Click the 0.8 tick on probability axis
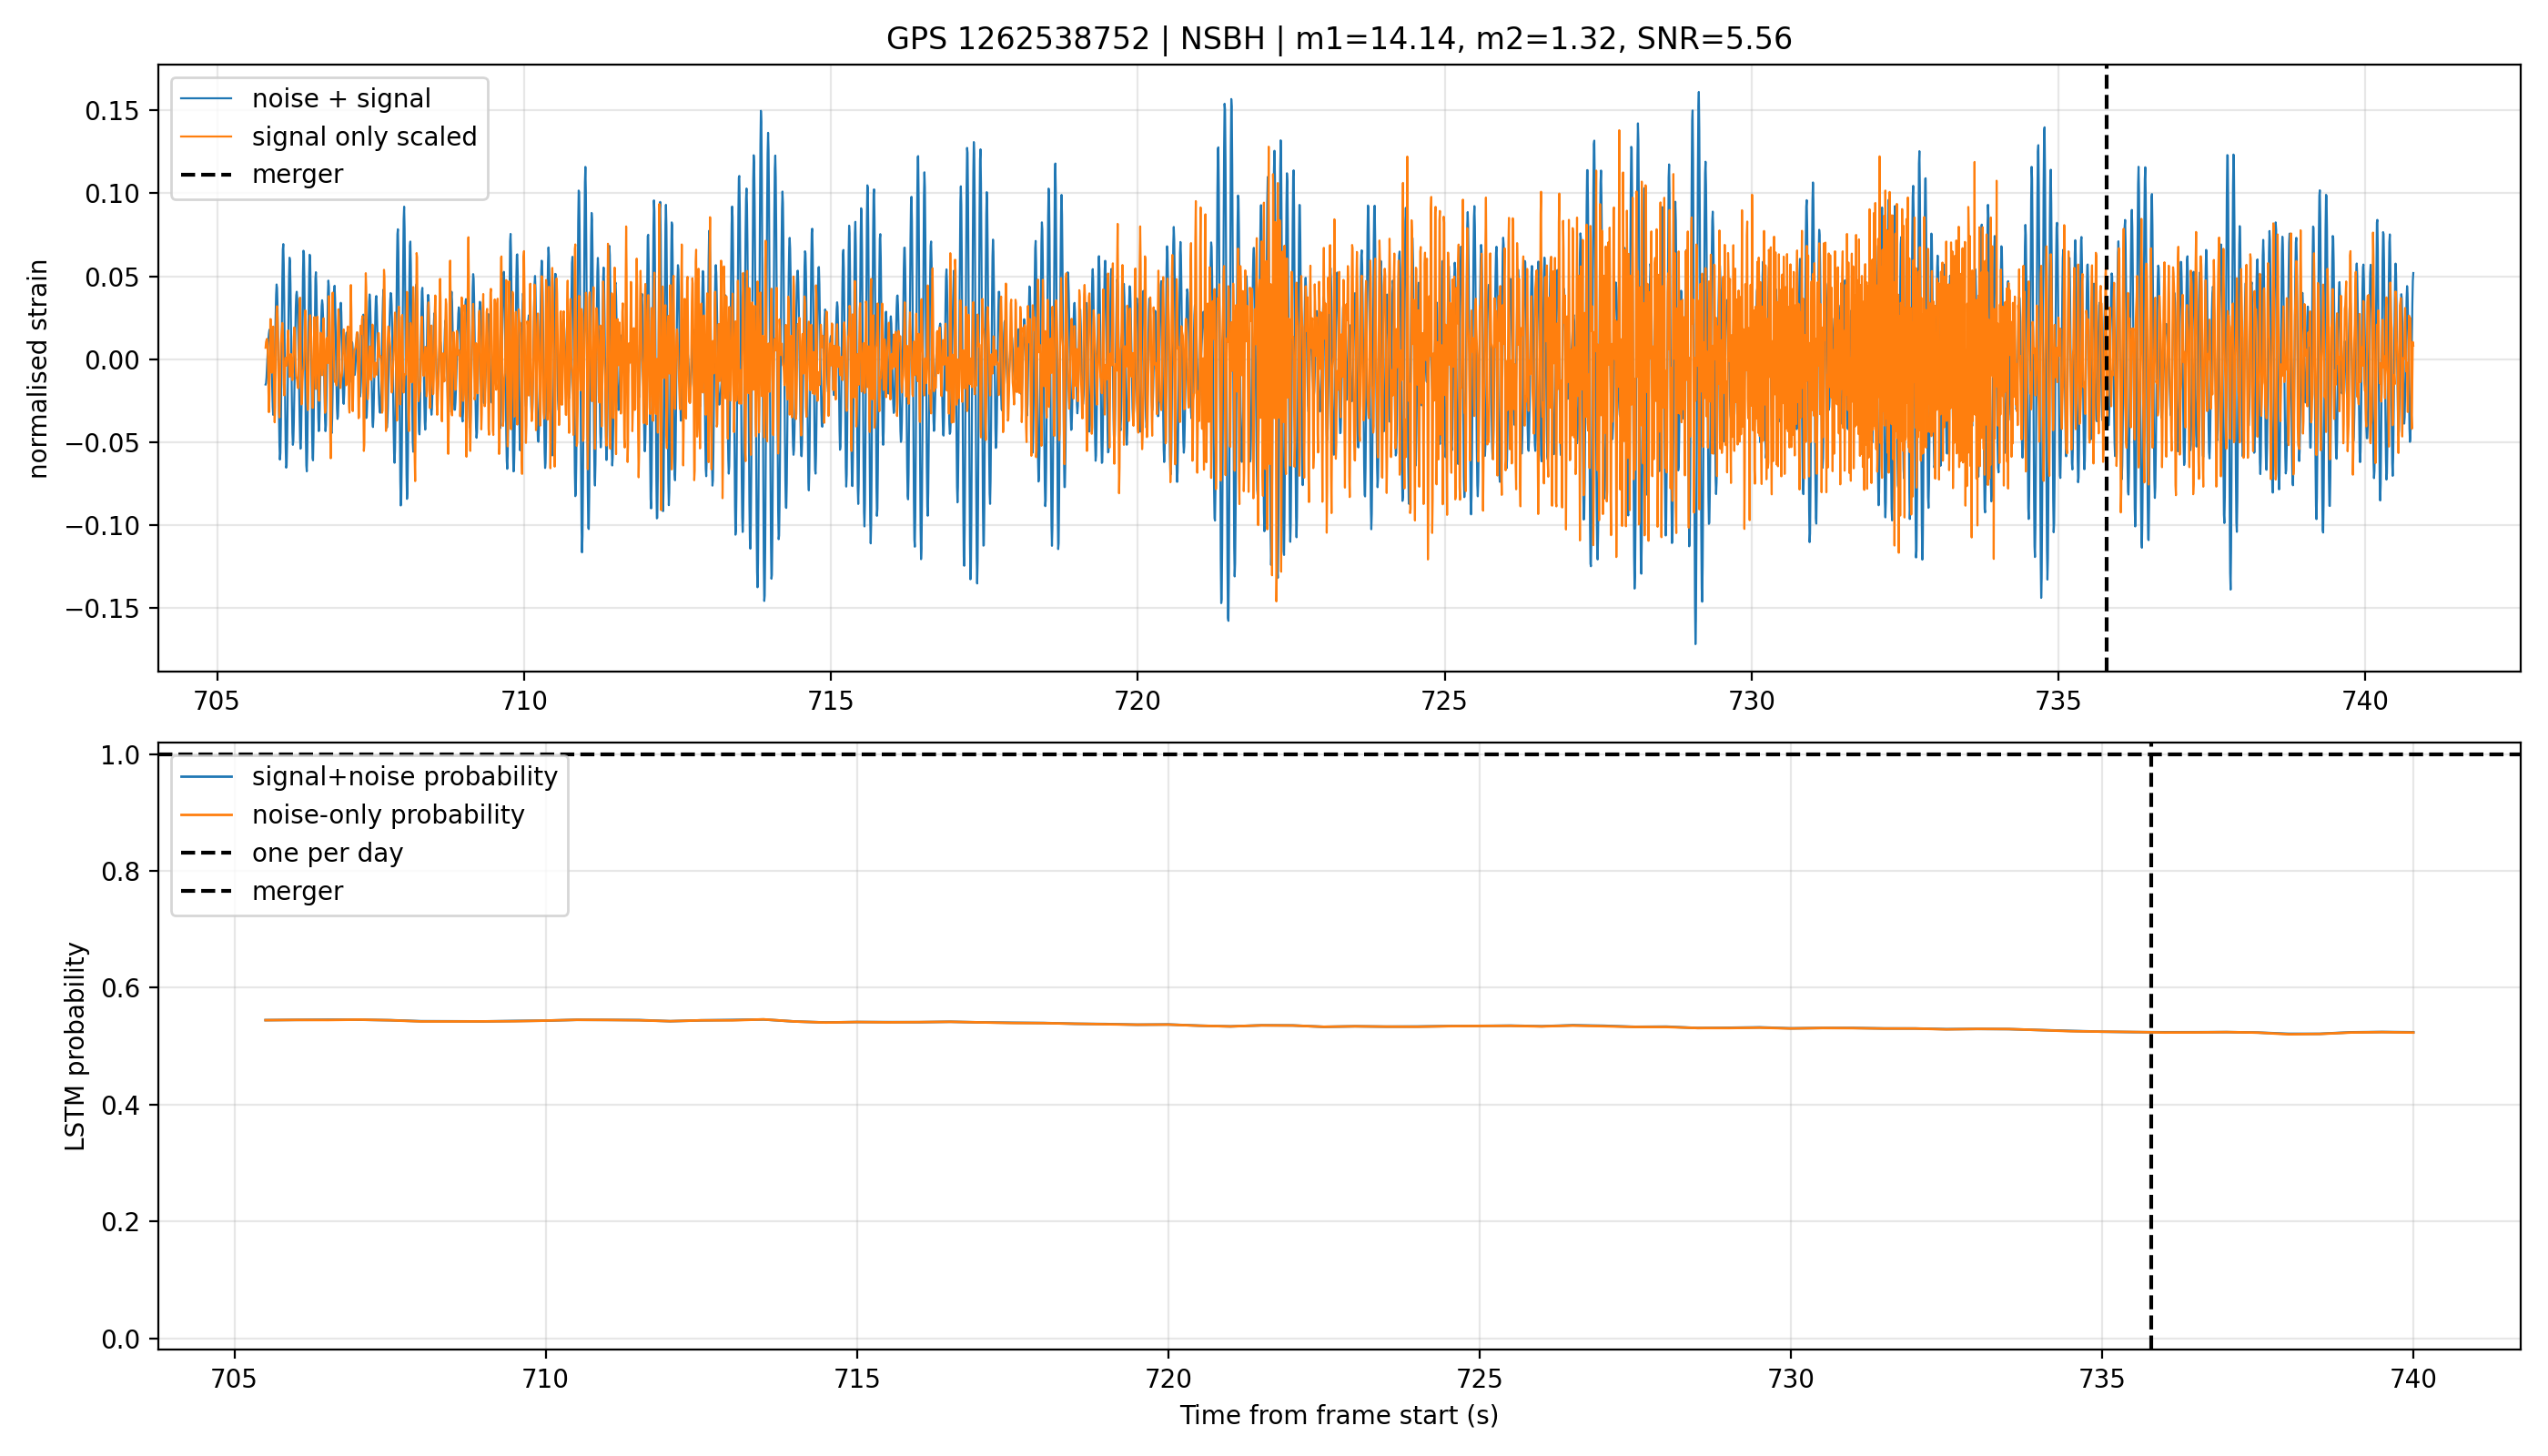The height and width of the screenshot is (1456, 2548). [121, 872]
